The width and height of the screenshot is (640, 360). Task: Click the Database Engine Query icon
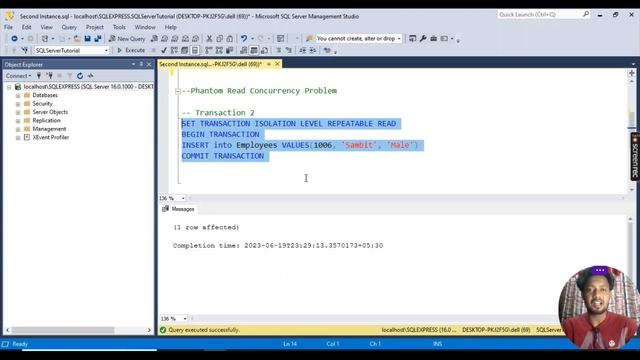154,38
